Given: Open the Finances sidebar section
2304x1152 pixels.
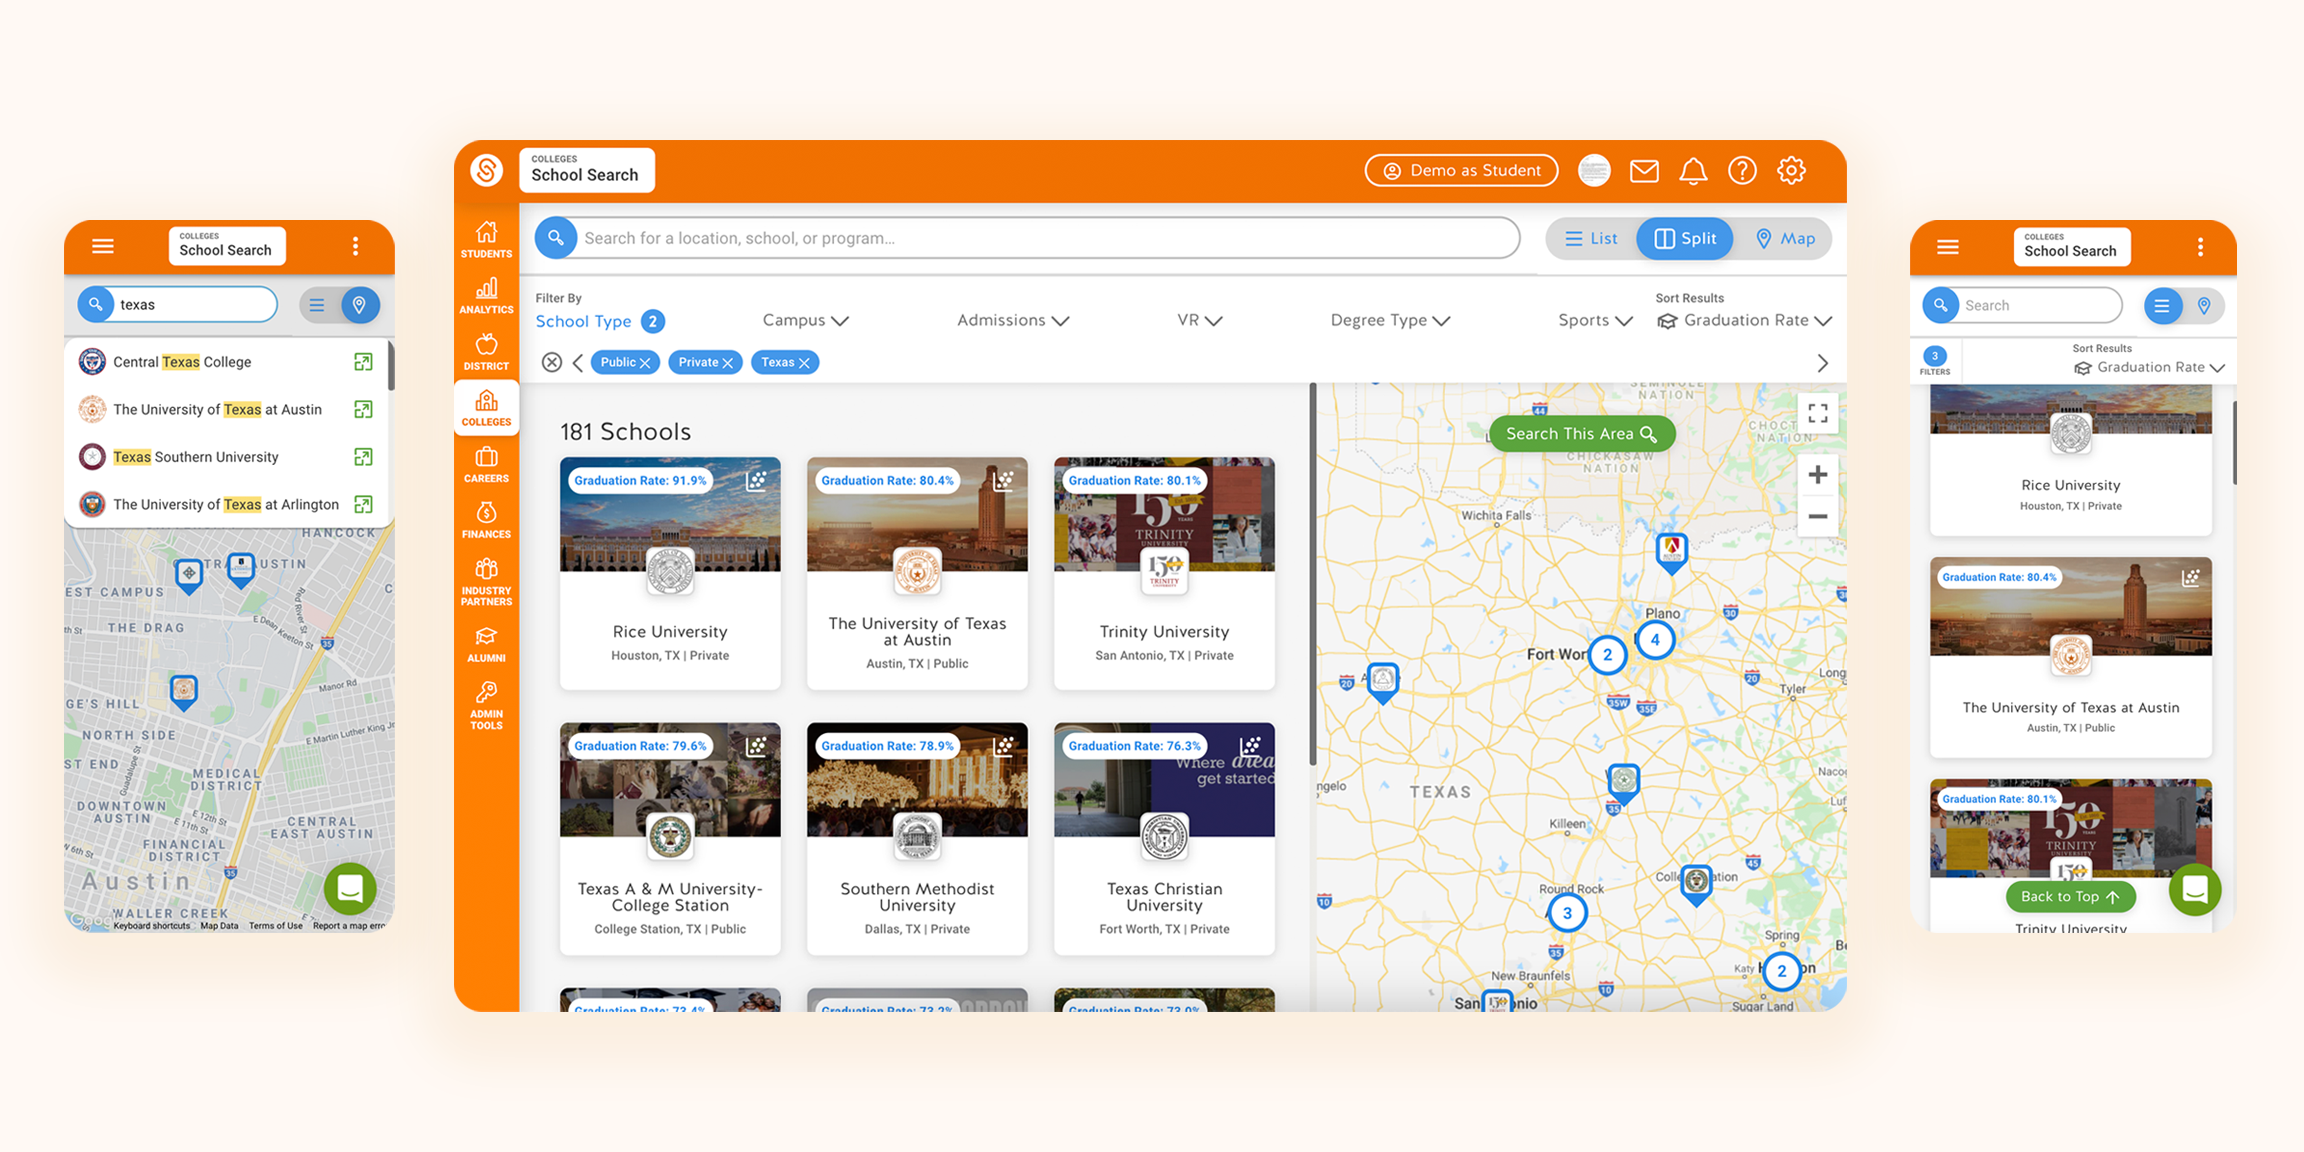Looking at the screenshot, I should 486,521.
